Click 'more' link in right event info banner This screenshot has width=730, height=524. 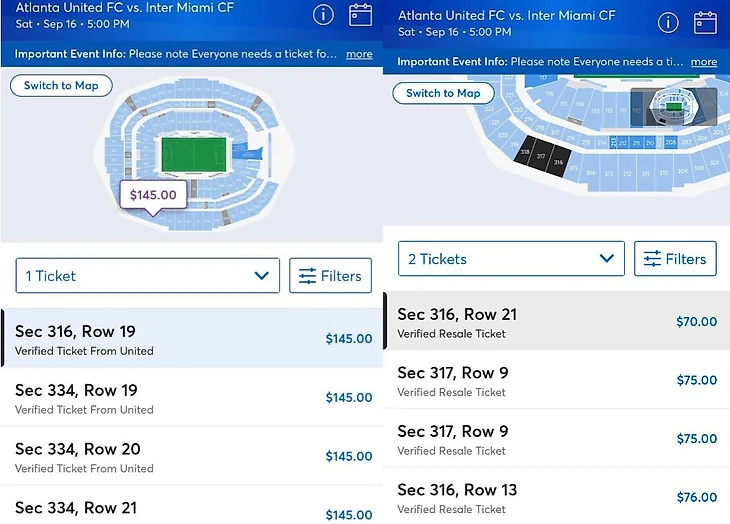coord(704,62)
